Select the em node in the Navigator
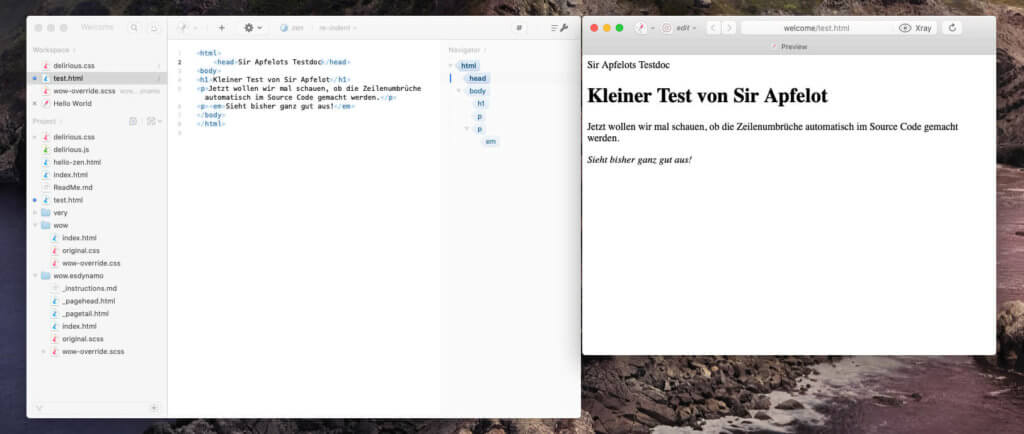The width and height of the screenshot is (1024, 434). click(x=490, y=141)
